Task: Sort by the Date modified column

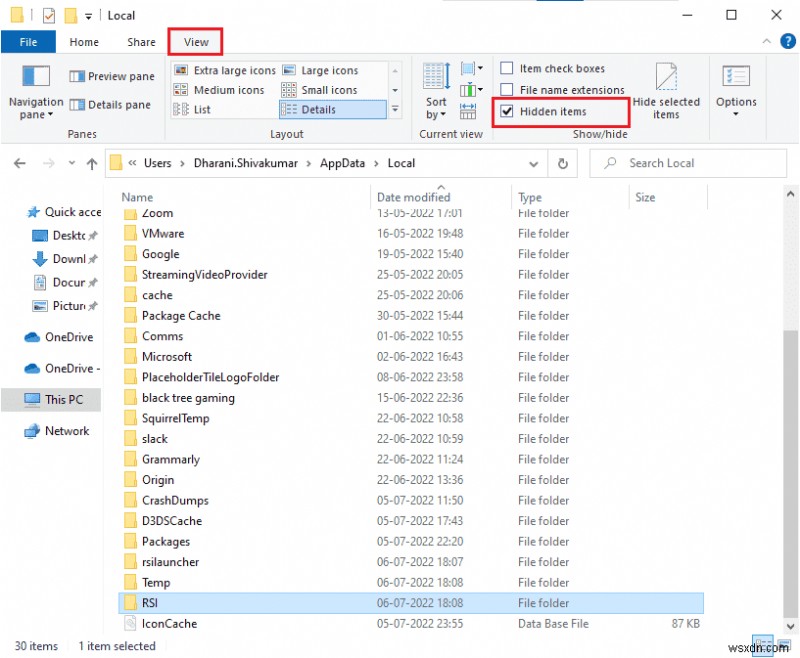Action: click(x=441, y=197)
